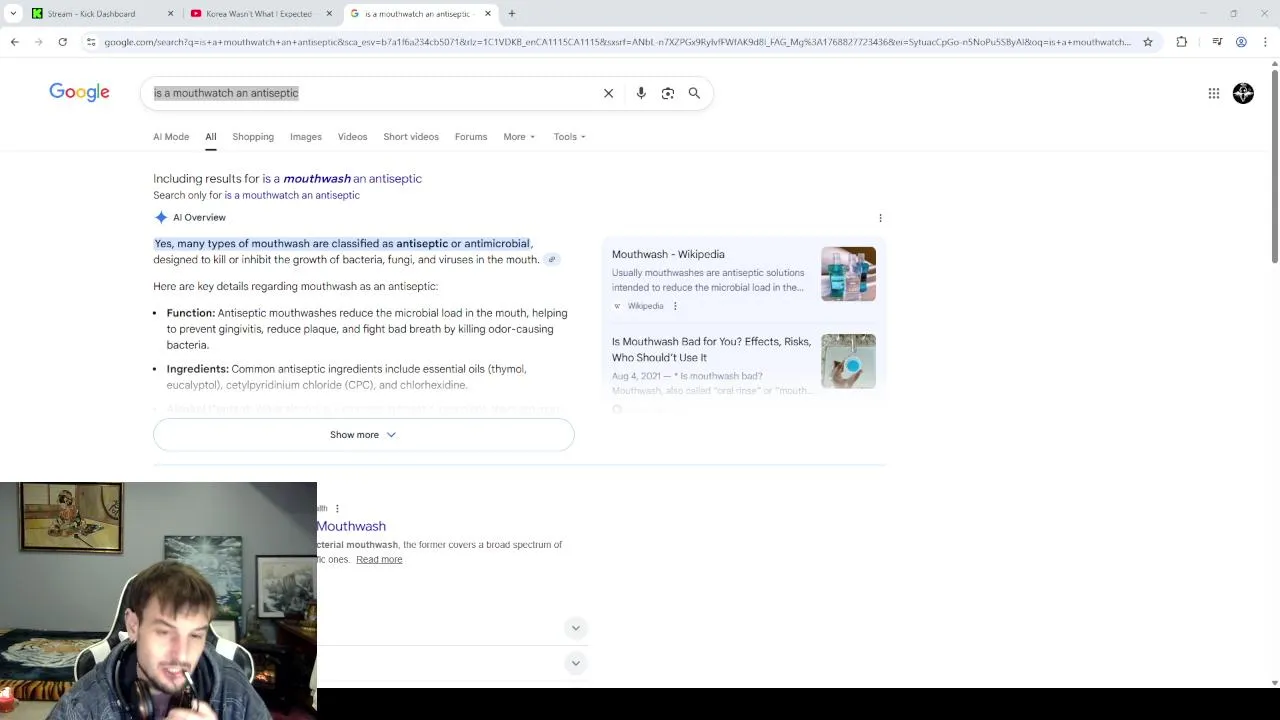This screenshot has height=720, width=1280.
Task: Expand AI overview with Show more
Action: 364,435
